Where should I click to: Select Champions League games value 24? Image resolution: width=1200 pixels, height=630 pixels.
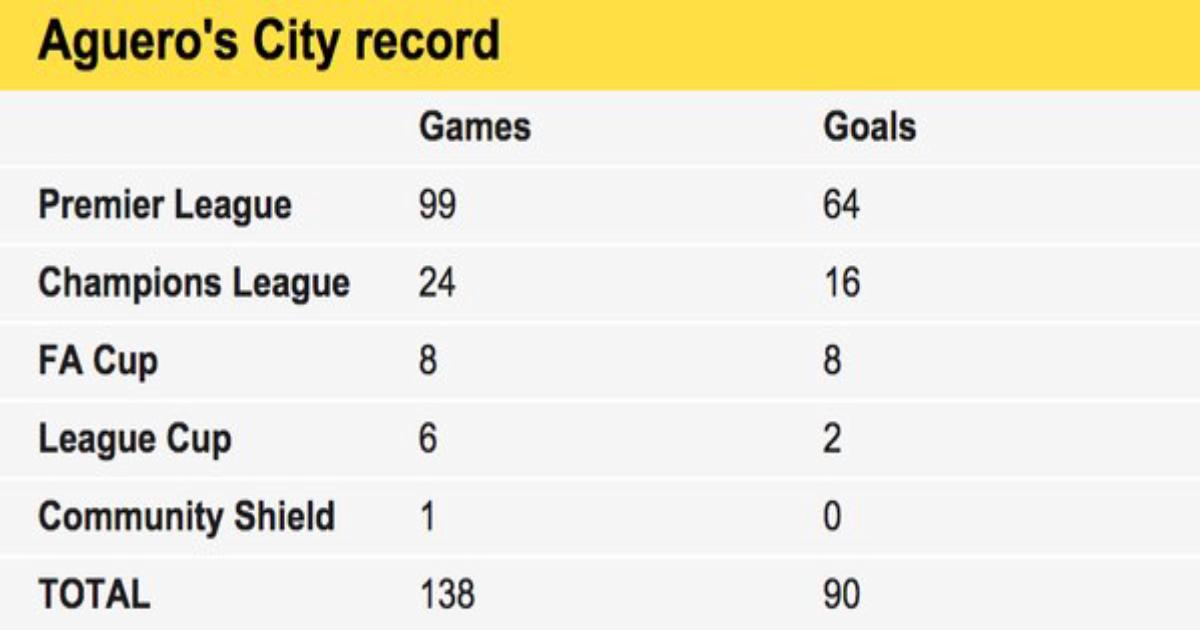click(x=437, y=284)
